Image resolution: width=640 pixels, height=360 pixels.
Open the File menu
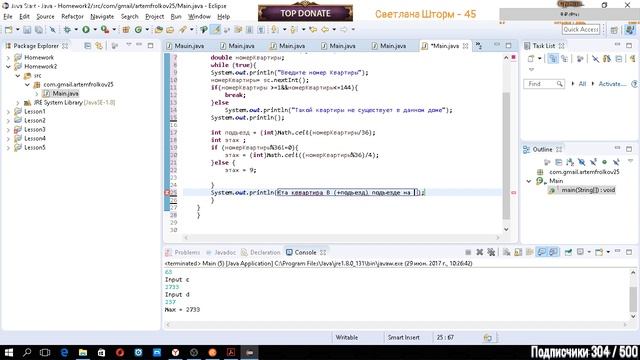coord(8,17)
